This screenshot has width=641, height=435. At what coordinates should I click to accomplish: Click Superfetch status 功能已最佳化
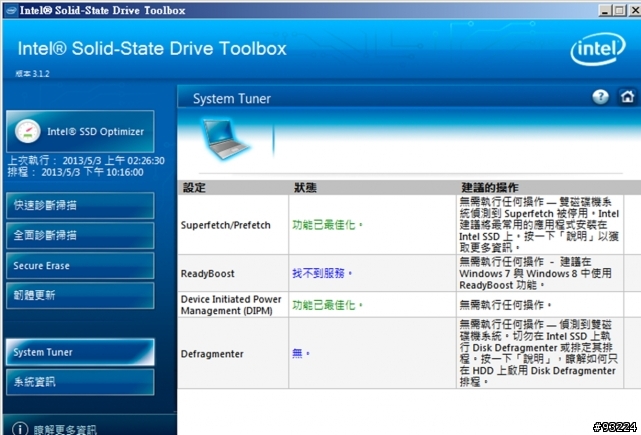327,225
